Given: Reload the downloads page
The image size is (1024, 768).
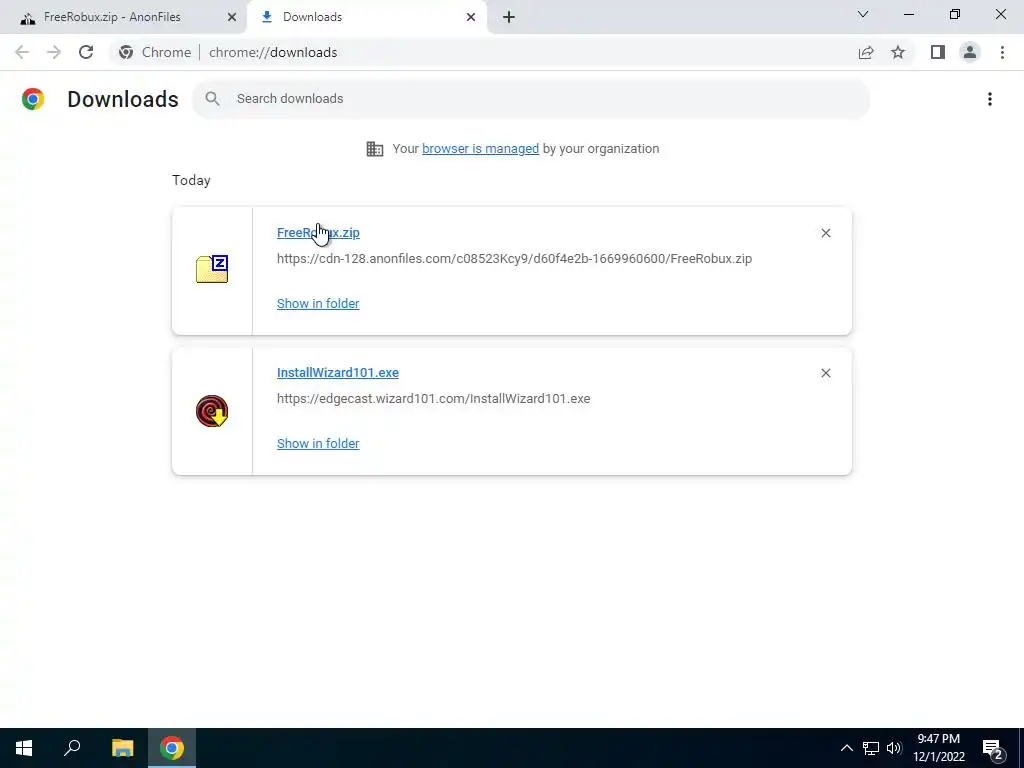Looking at the screenshot, I should tap(86, 52).
